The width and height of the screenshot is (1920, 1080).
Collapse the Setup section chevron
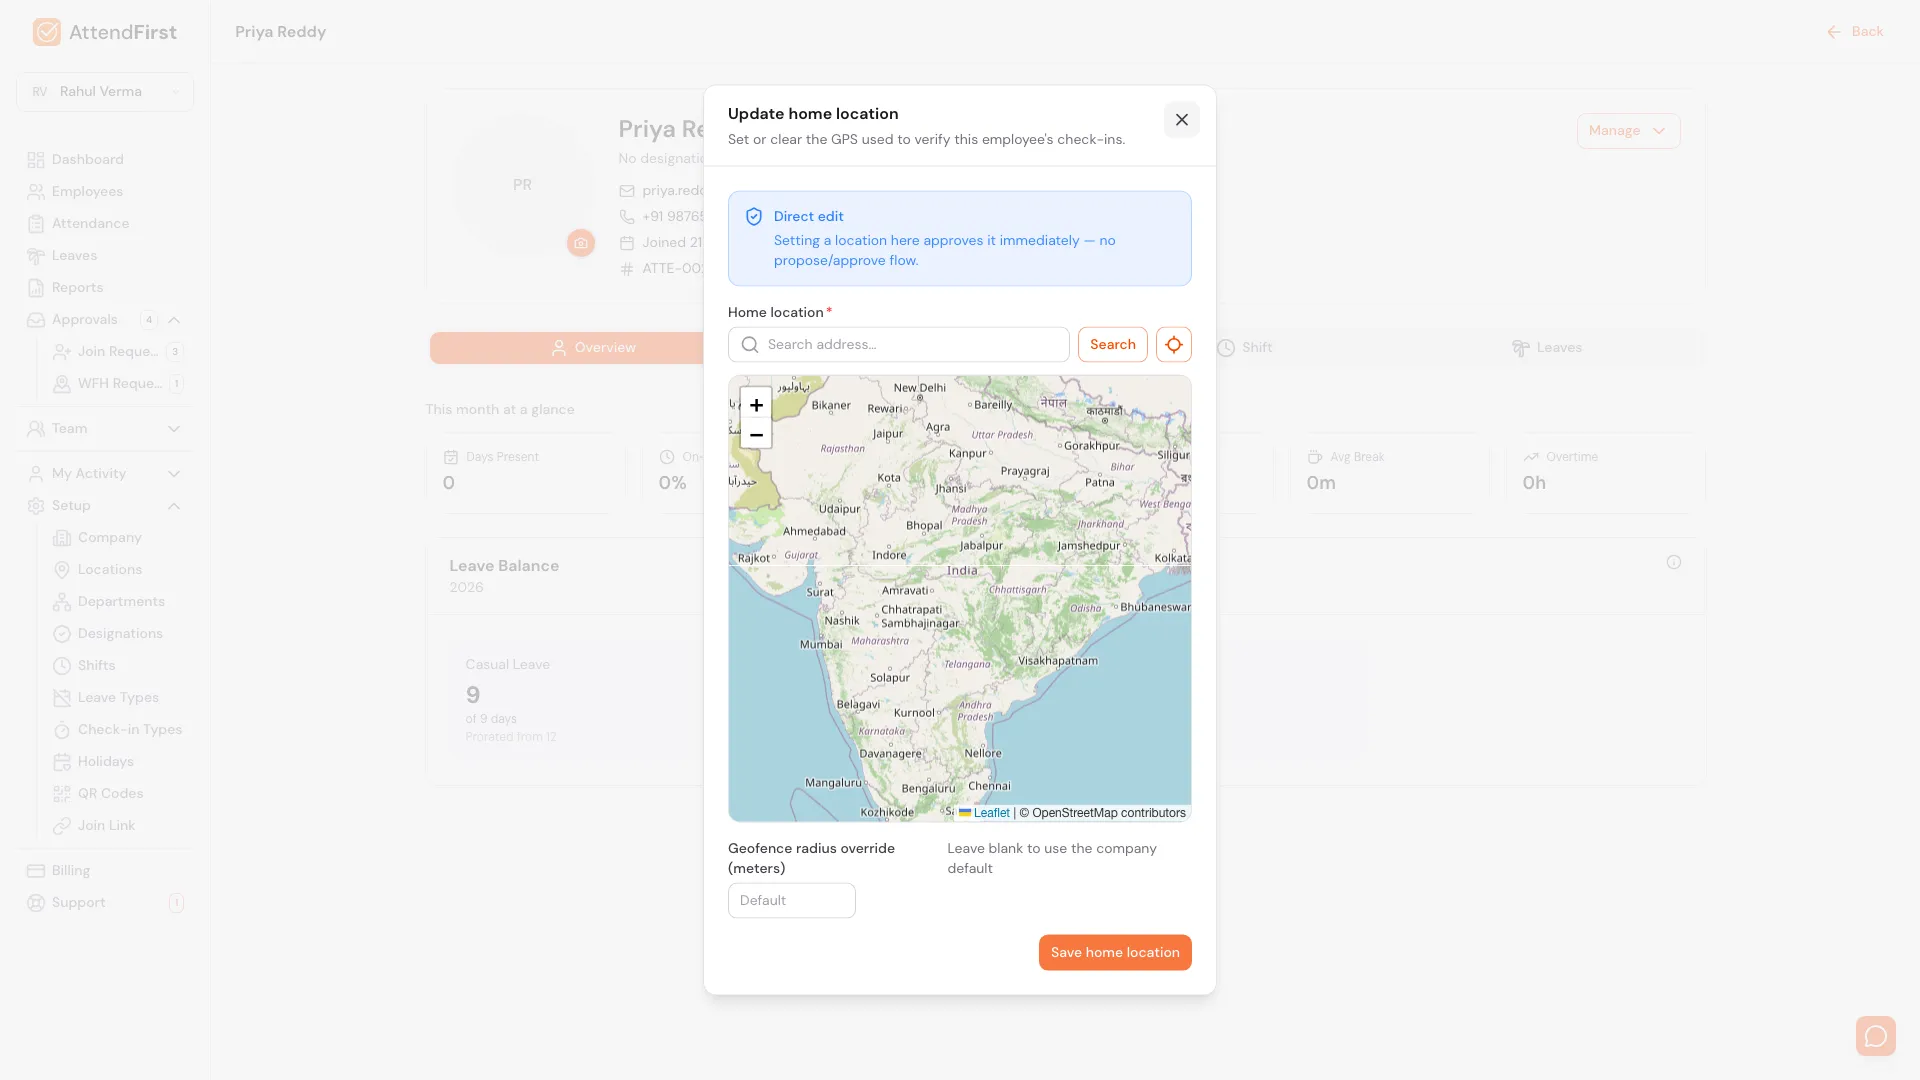(x=174, y=506)
